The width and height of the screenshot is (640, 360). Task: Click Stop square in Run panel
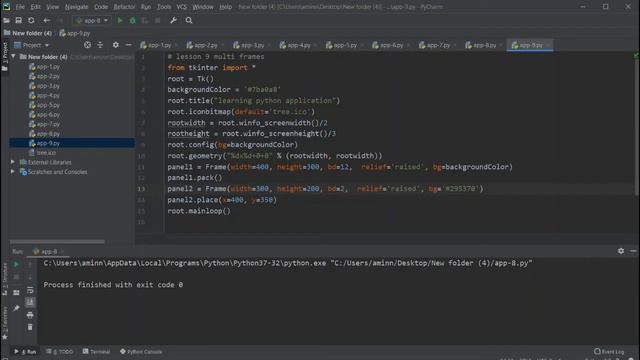coord(16,277)
